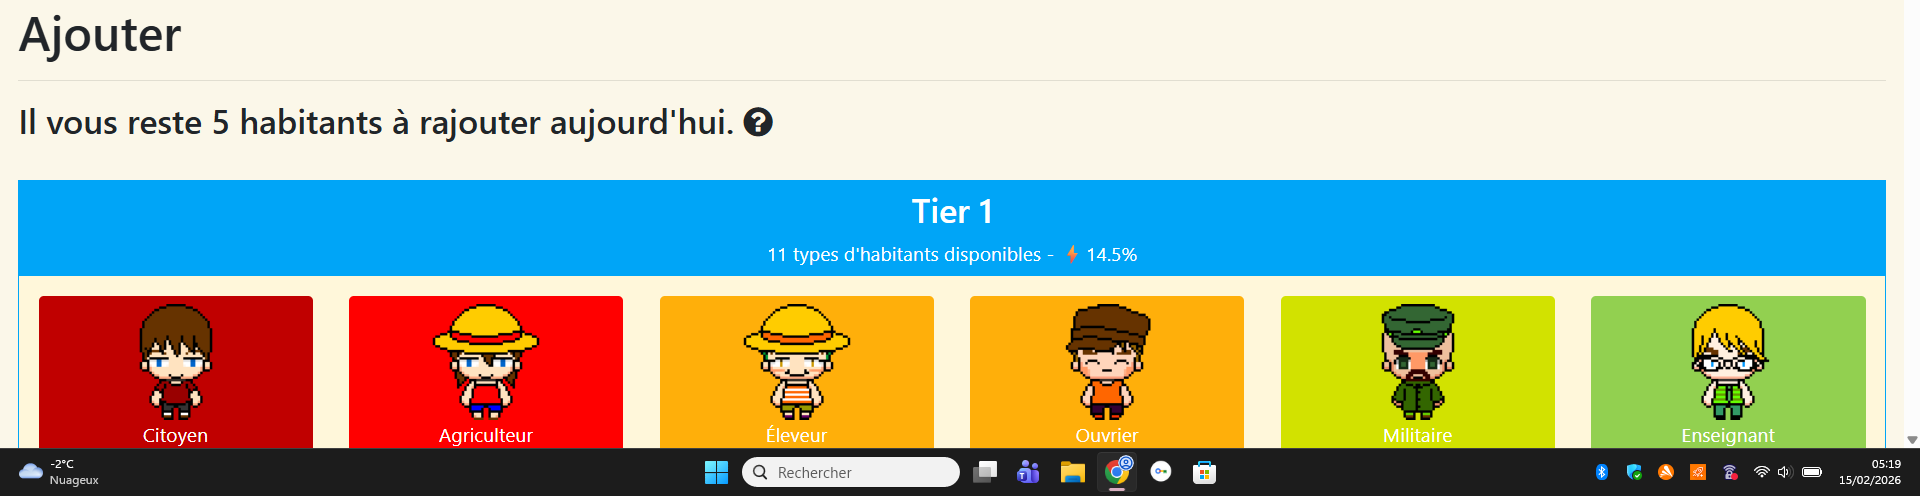Open File Explorer from the taskbar
The width and height of the screenshot is (1920, 496).
[x=1073, y=472]
